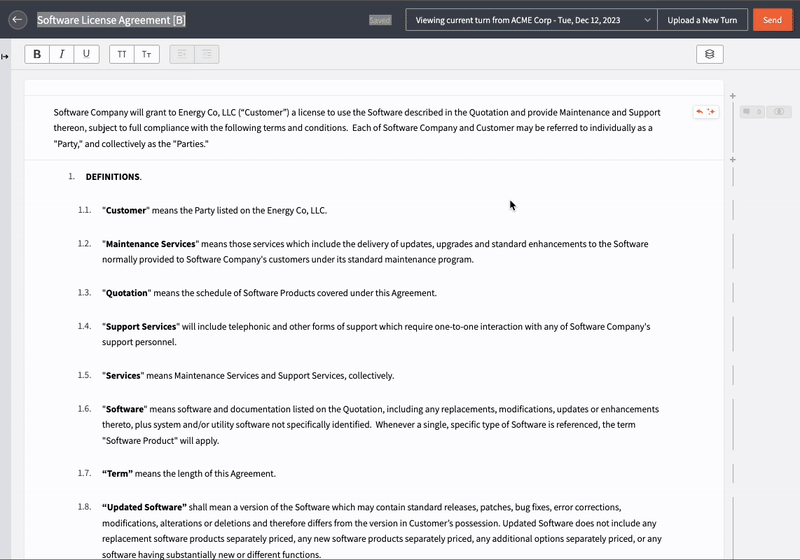Open the turn version dropdown
The height and width of the screenshot is (560, 800).
pyautogui.click(x=530, y=20)
